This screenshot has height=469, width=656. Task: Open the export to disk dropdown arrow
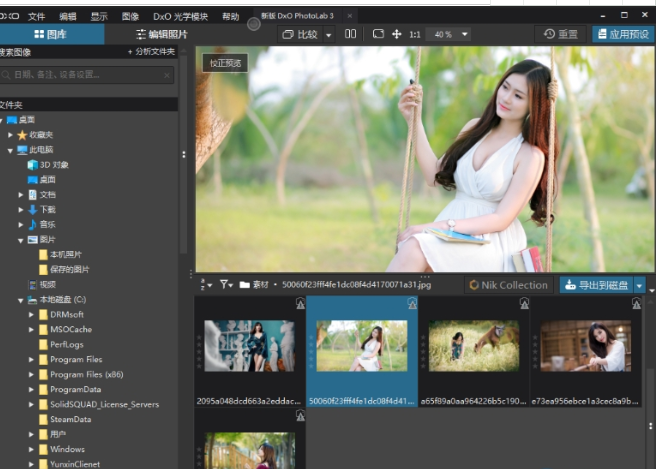(x=640, y=285)
